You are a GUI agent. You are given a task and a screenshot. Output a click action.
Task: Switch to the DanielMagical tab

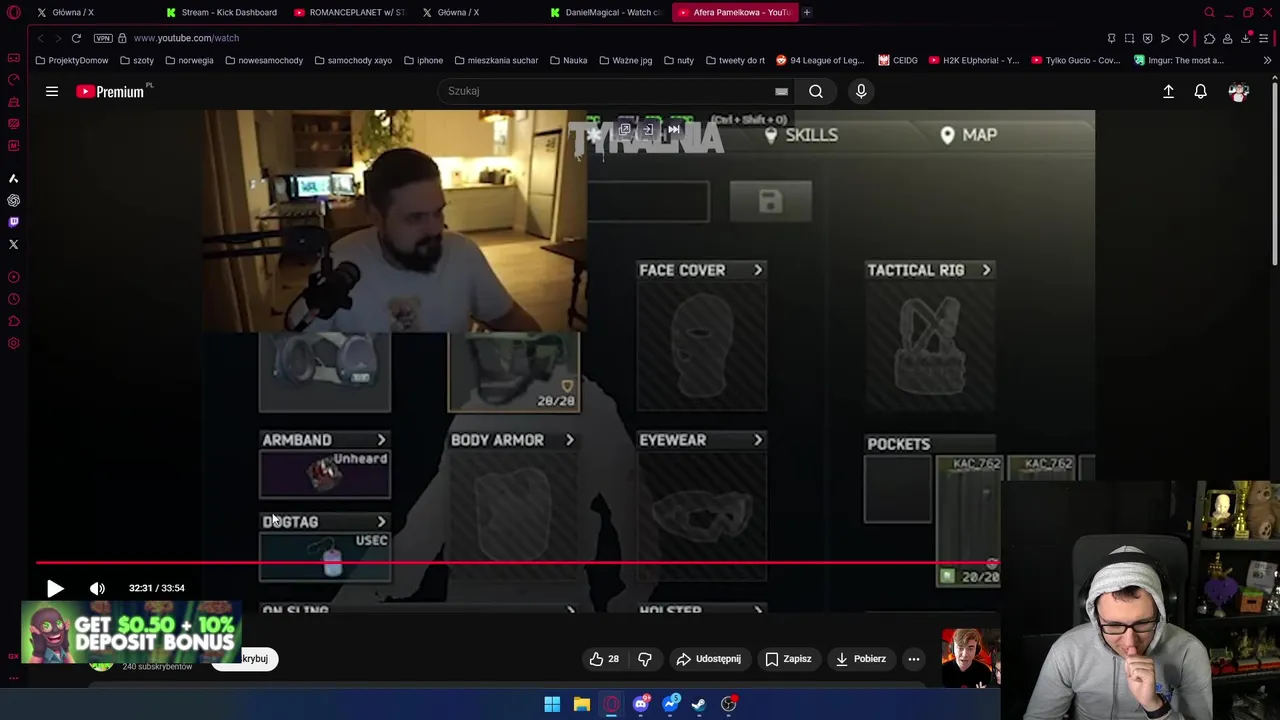coord(606,12)
